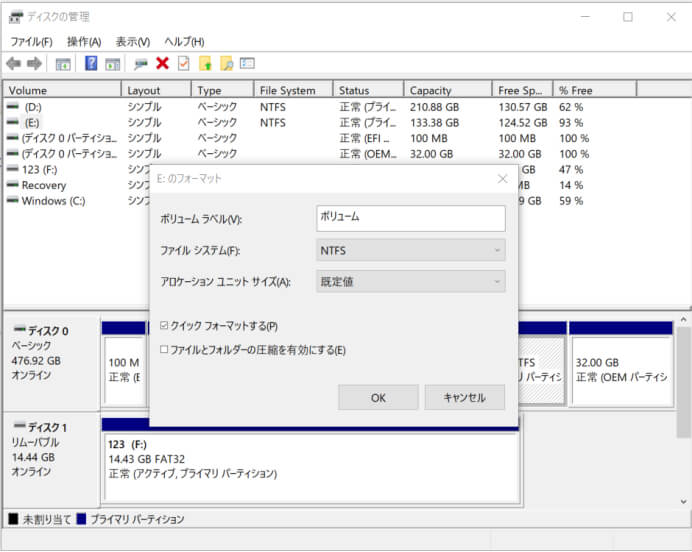Enable ファイルとフォルダーの圧縮を有効にする checkbox
Image resolution: width=692 pixels, height=552 pixels.
pos(164,349)
